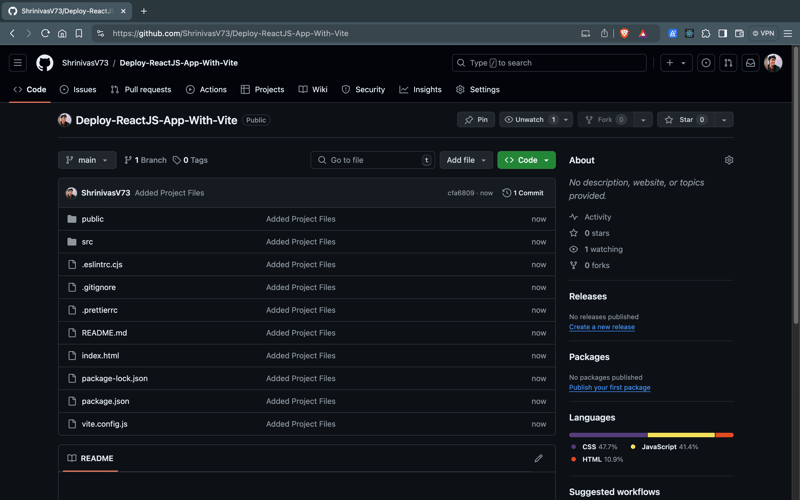Open notifications inbox icon
Viewport: 800px width, 500px height.
point(751,63)
